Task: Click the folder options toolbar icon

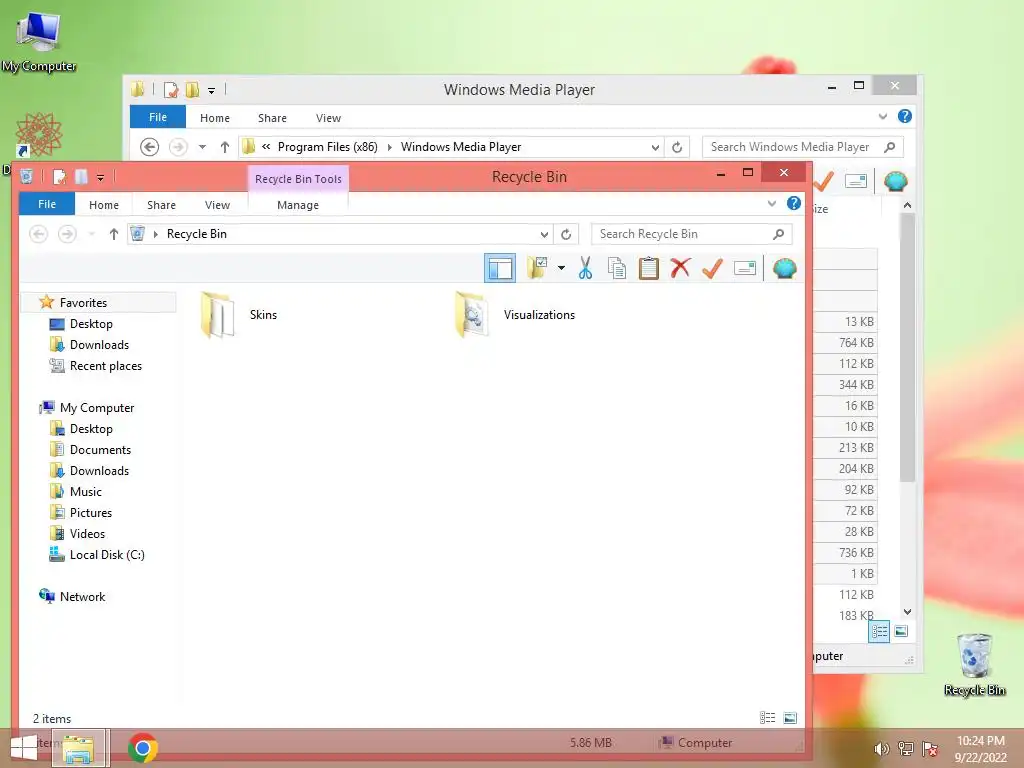Action: click(537, 268)
